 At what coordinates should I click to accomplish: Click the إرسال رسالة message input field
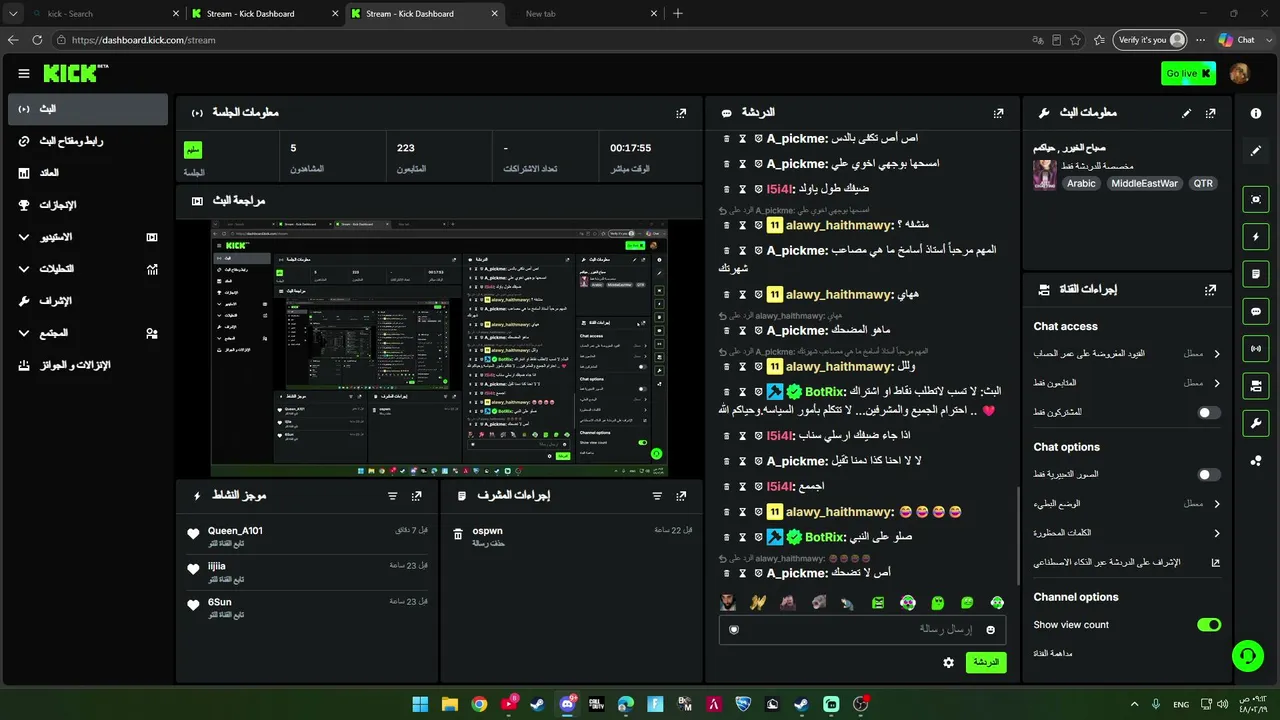point(863,629)
